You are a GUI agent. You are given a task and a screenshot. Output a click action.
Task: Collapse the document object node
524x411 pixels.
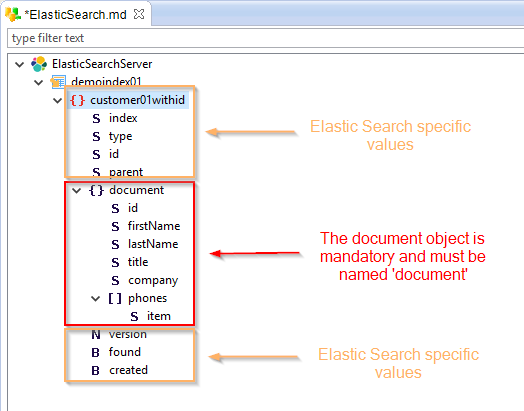click(77, 190)
